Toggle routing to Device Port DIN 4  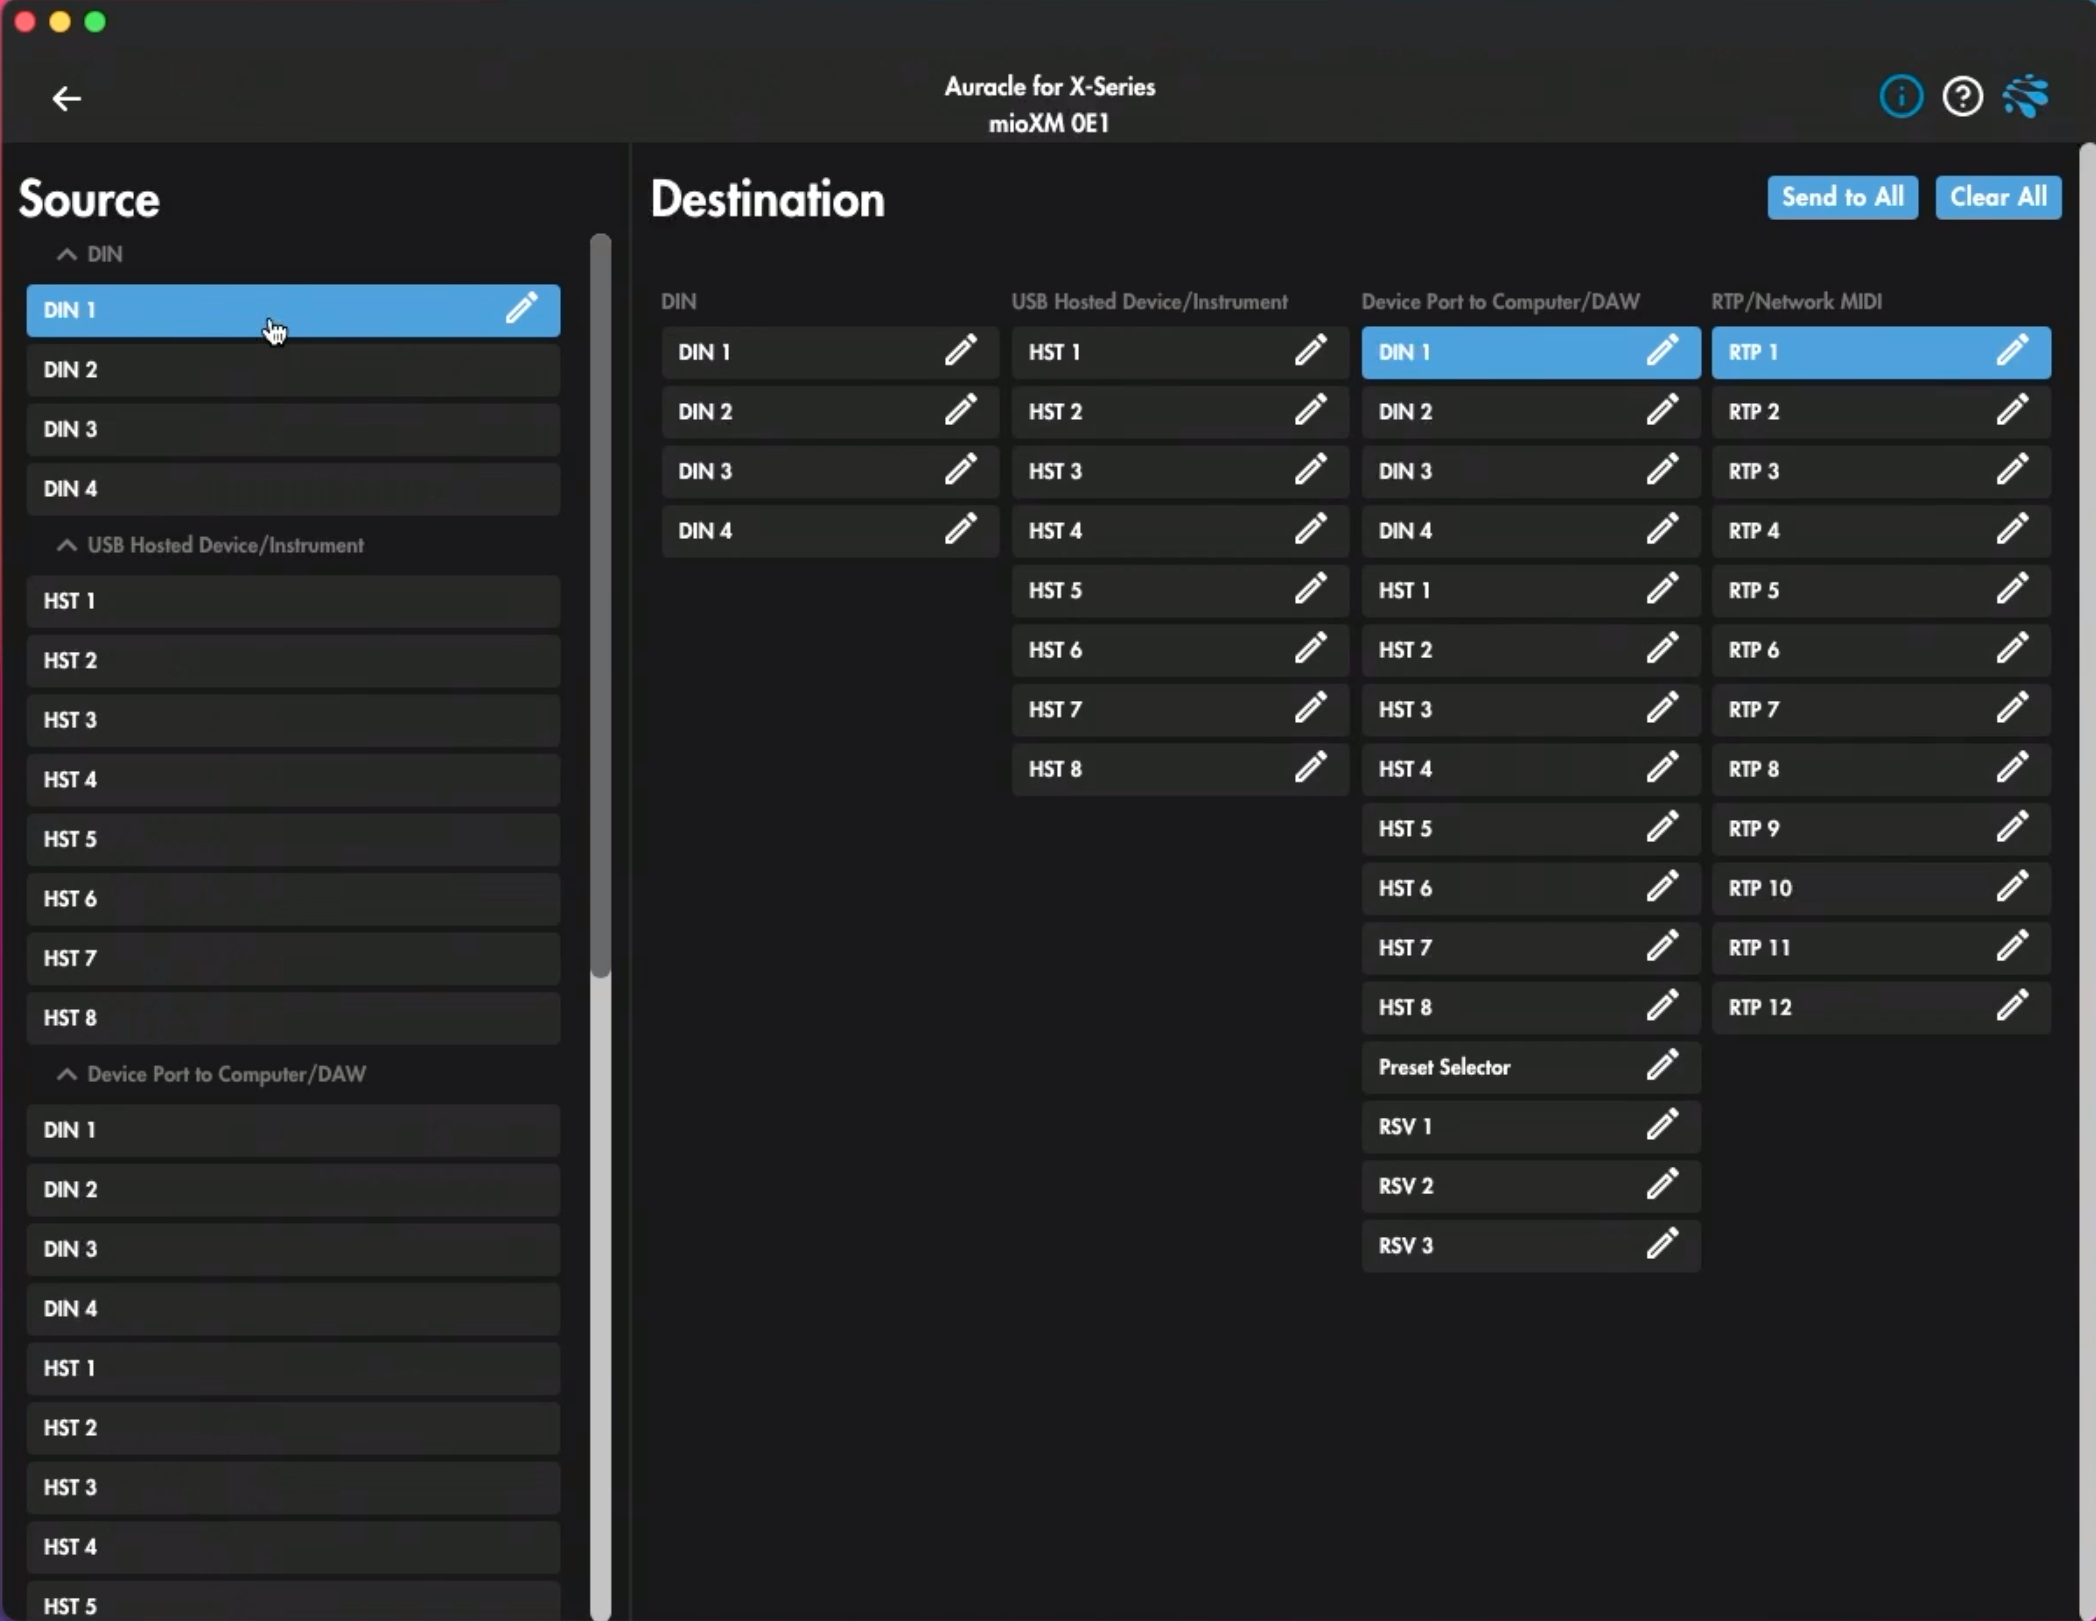pos(1531,531)
